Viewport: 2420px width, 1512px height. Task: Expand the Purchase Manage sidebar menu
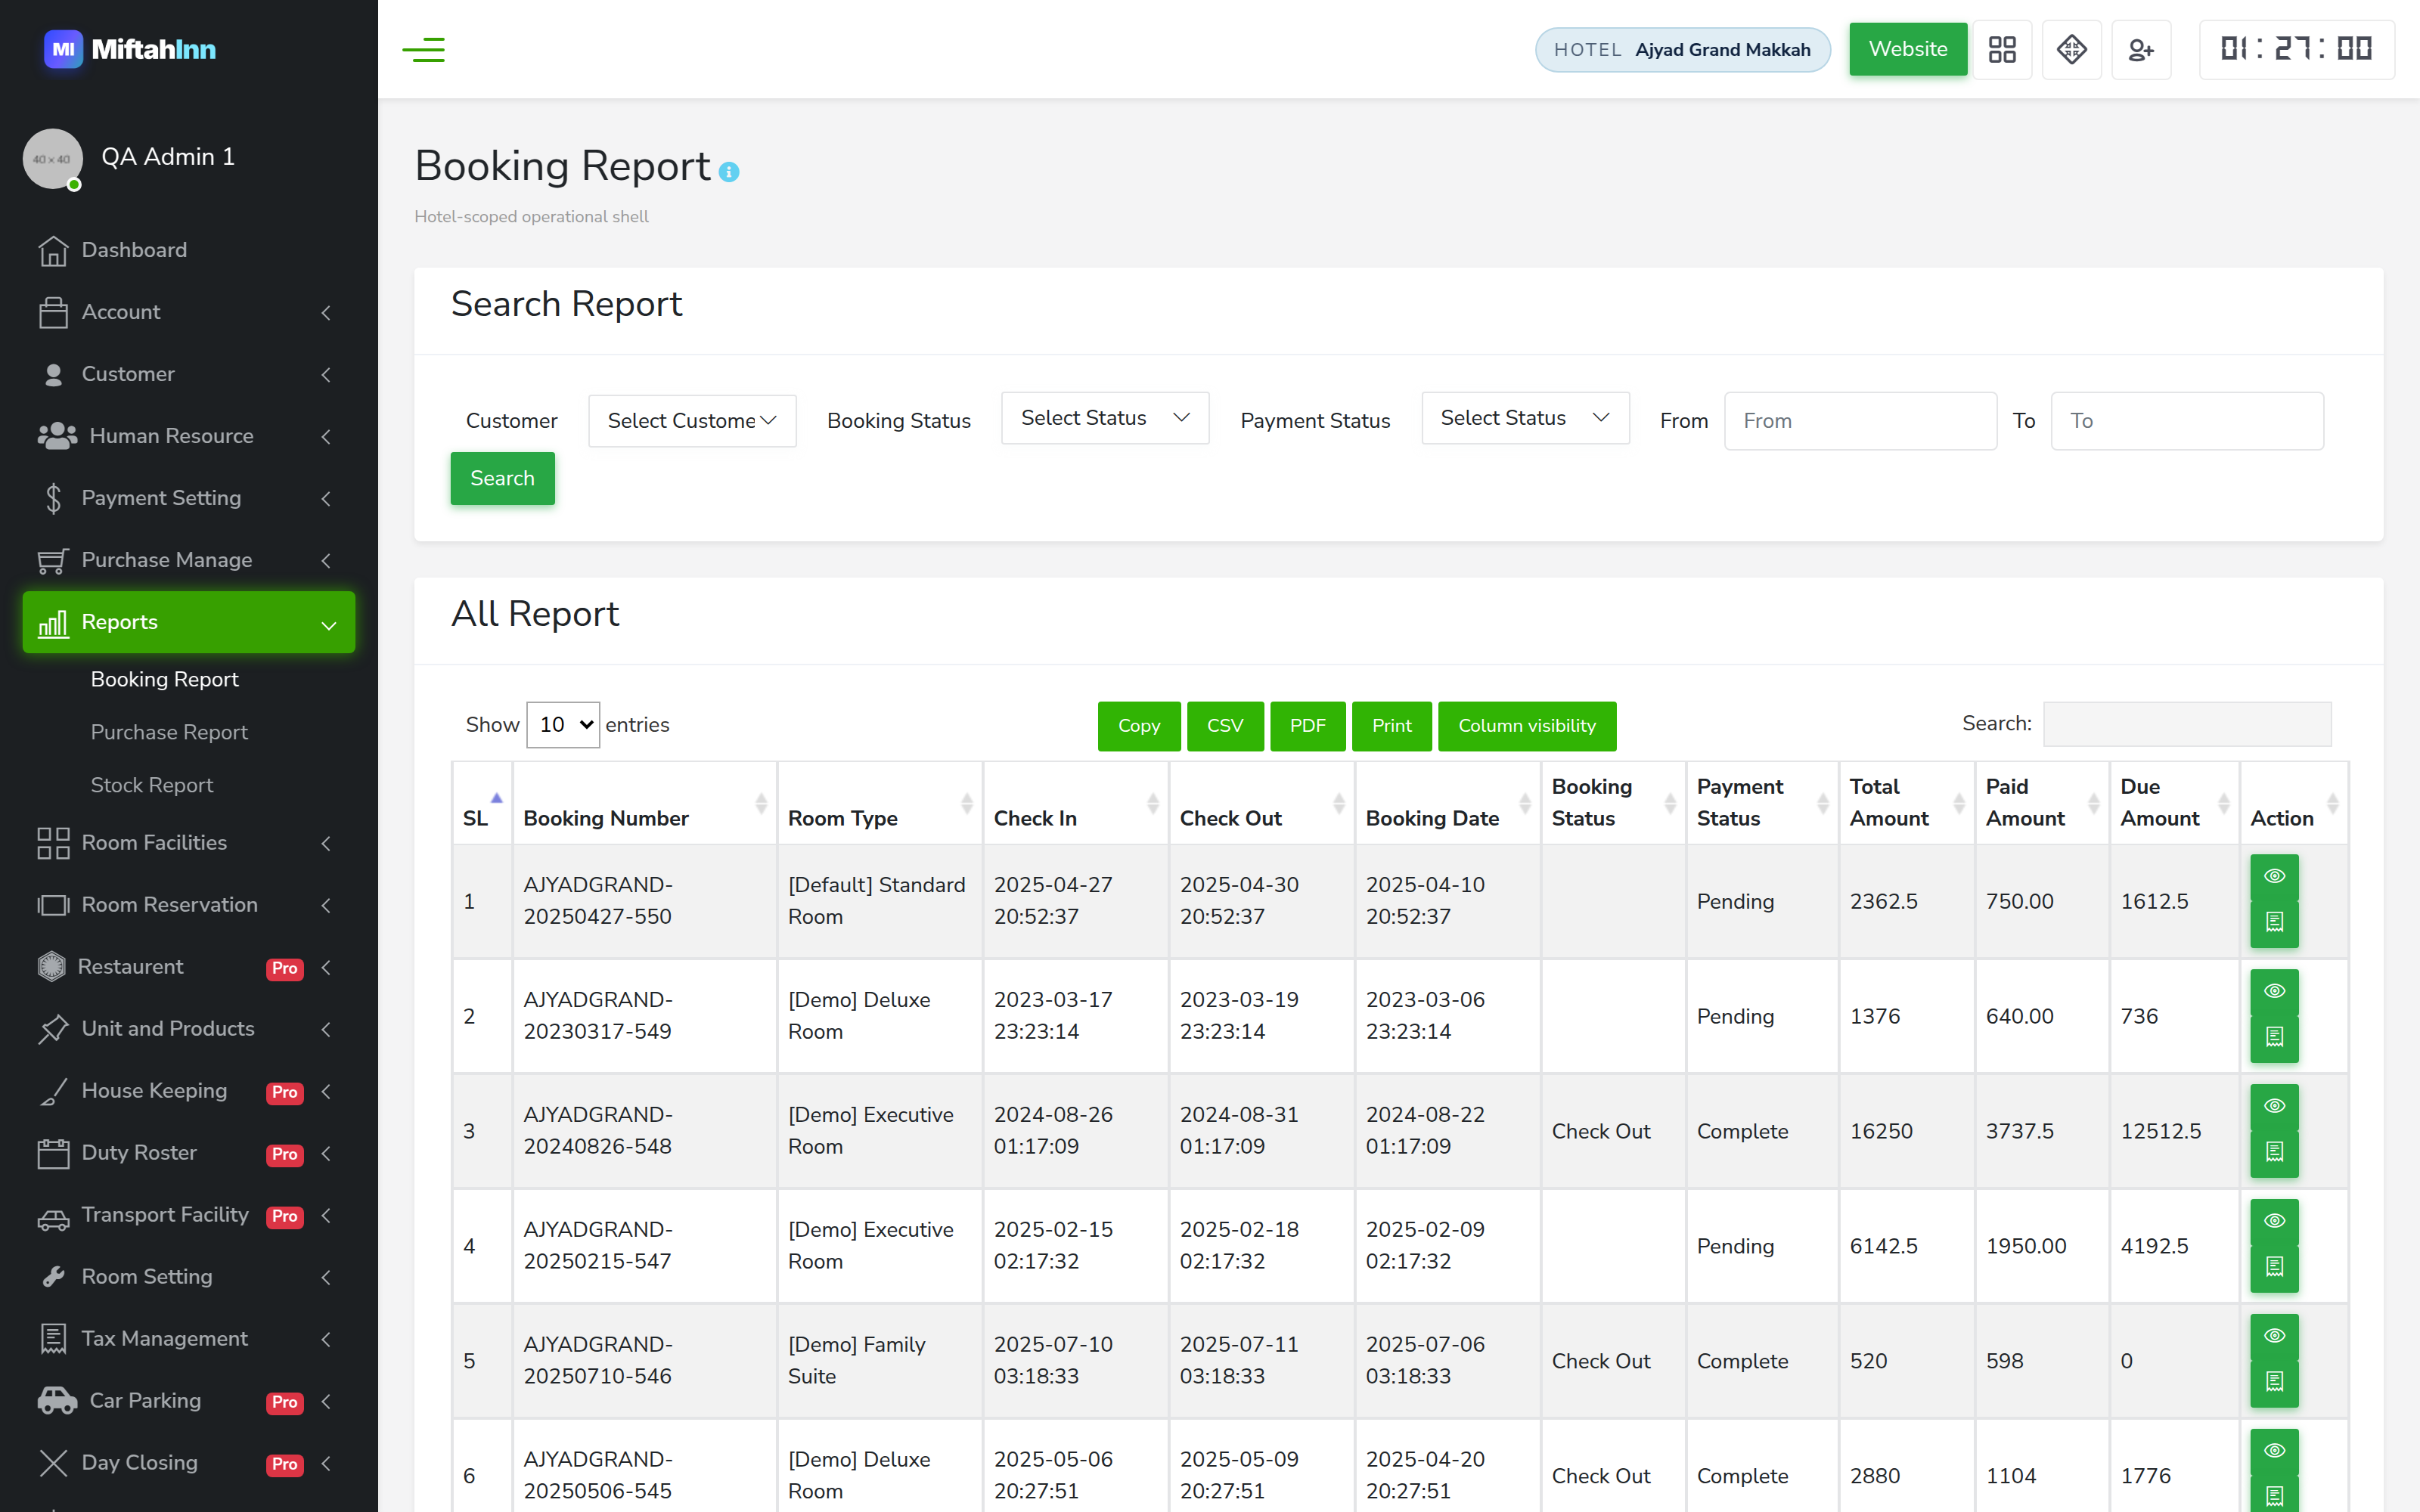pyautogui.click(x=188, y=560)
